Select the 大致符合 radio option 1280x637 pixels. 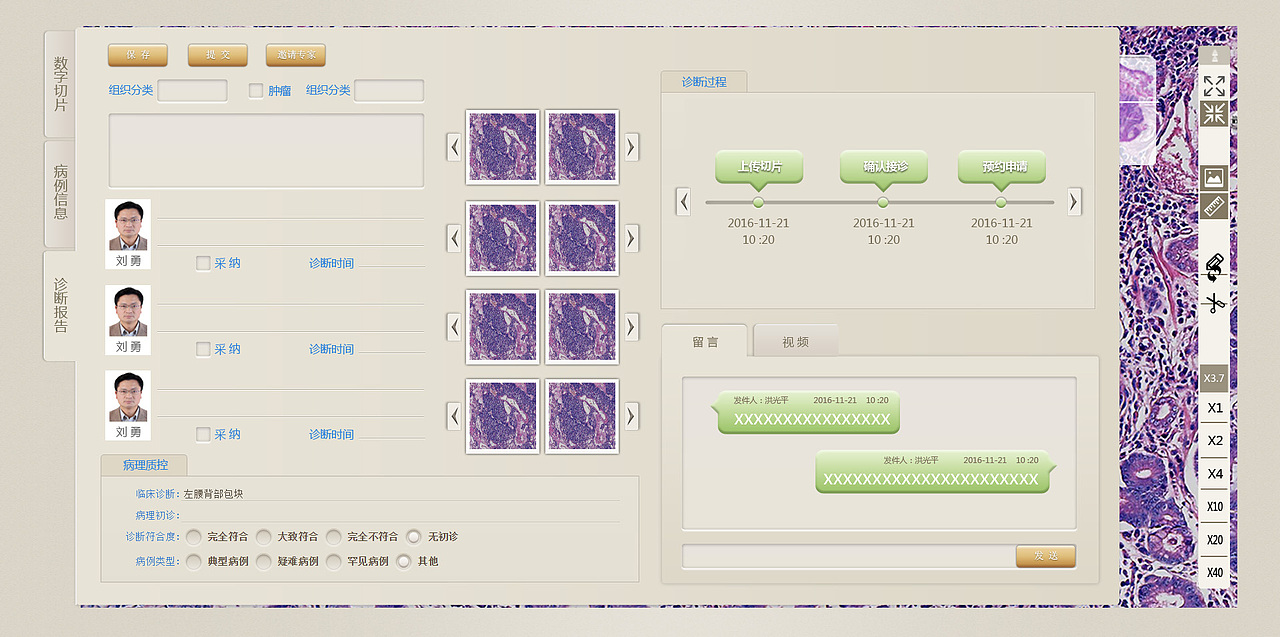point(264,537)
